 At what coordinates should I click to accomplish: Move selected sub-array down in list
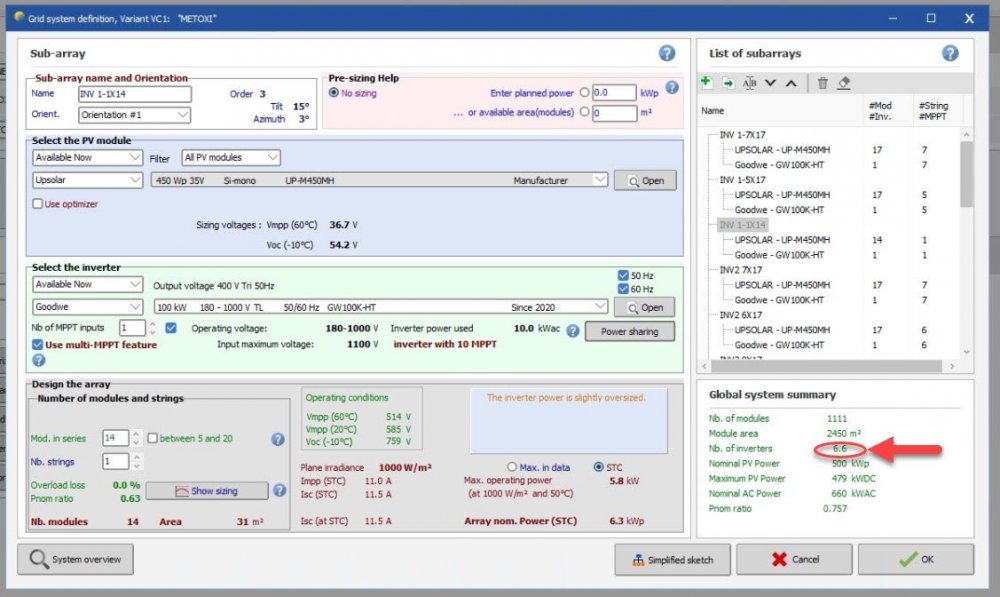coord(770,83)
